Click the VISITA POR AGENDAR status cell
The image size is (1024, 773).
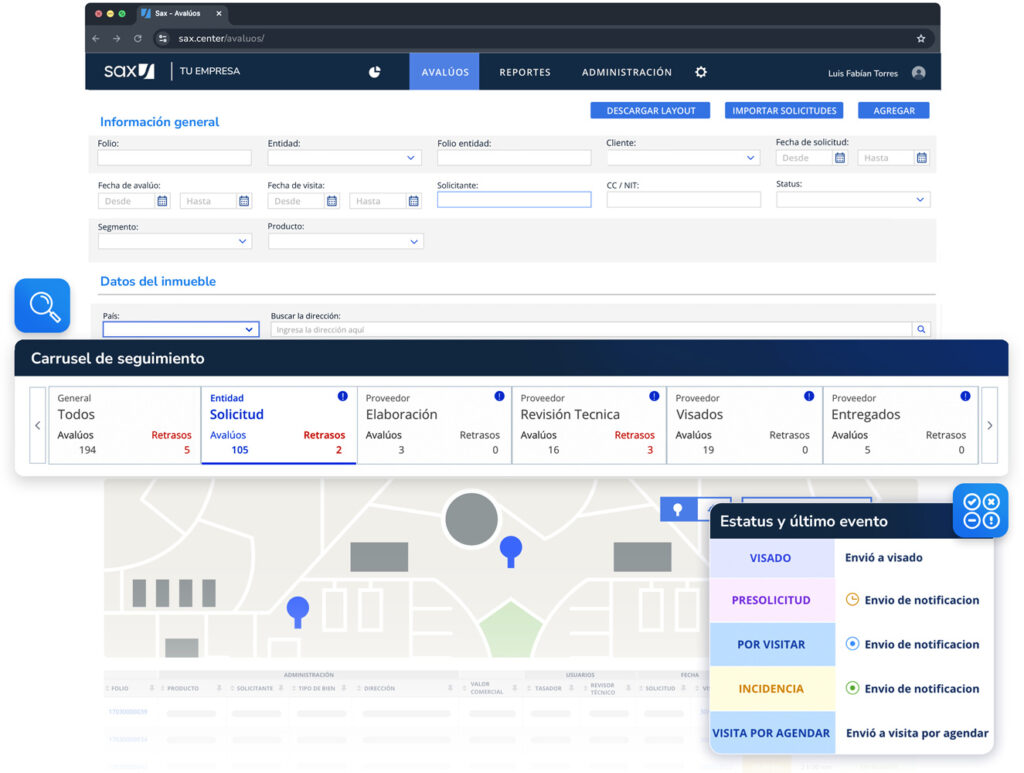(771, 733)
